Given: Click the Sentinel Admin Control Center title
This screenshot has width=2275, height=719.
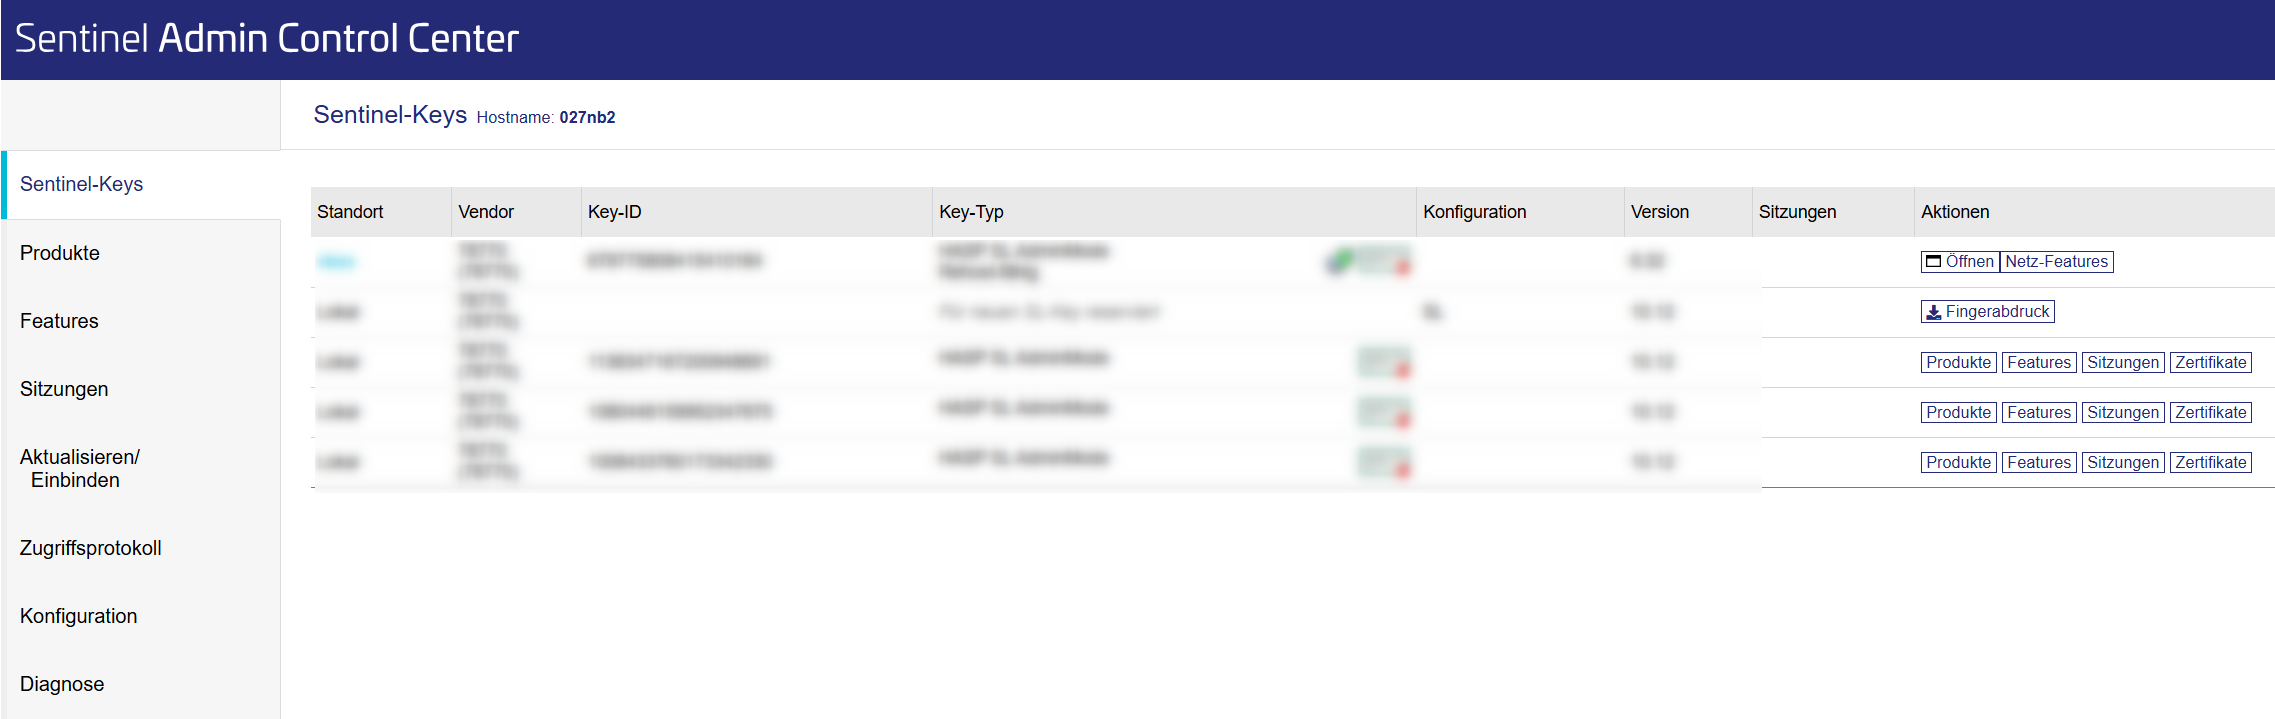Looking at the screenshot, I should [267, 38].
